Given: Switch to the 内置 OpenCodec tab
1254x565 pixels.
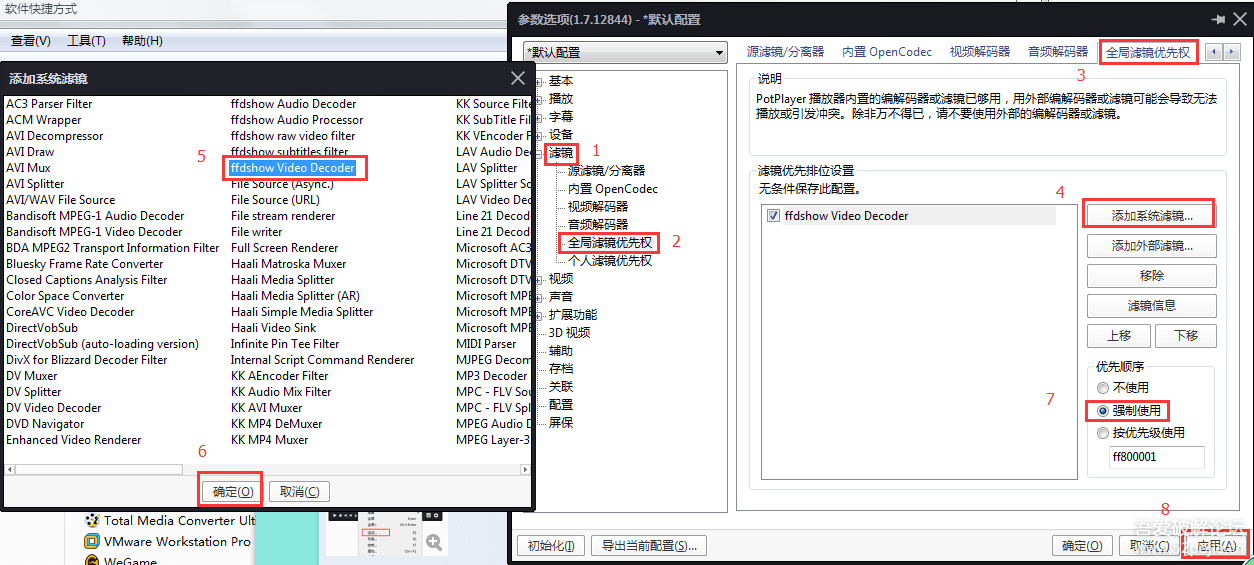Looking at the screenshot, I should pos(887,52).
